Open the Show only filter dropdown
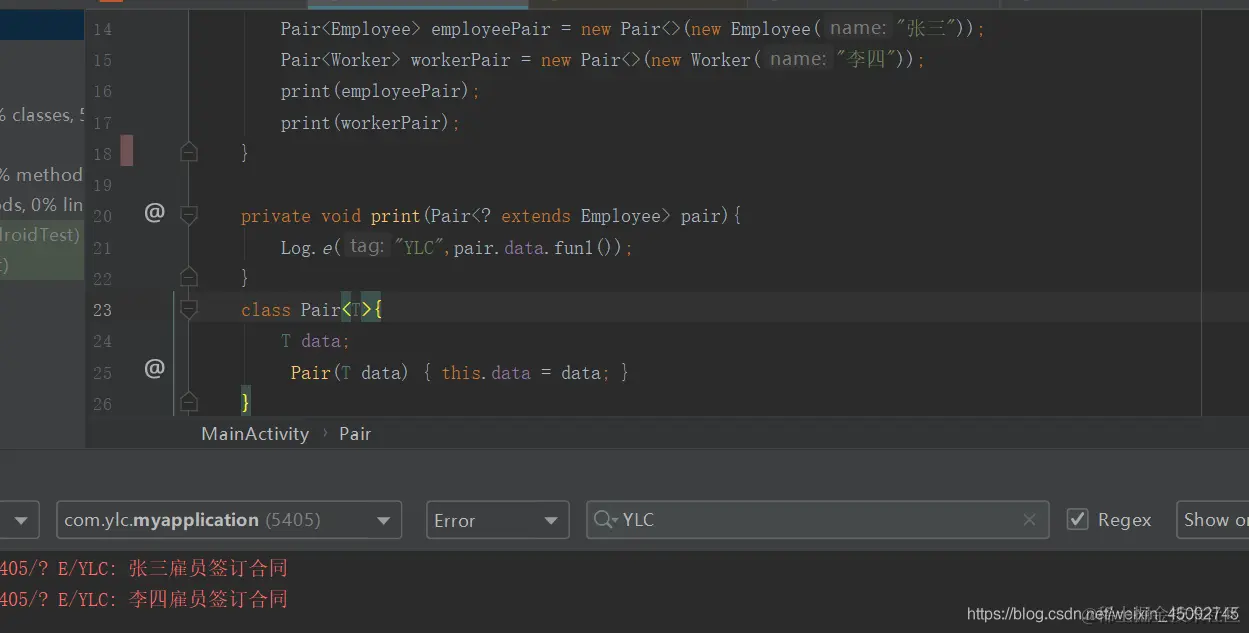1249x633 pixels. [x=1213, y=520]
